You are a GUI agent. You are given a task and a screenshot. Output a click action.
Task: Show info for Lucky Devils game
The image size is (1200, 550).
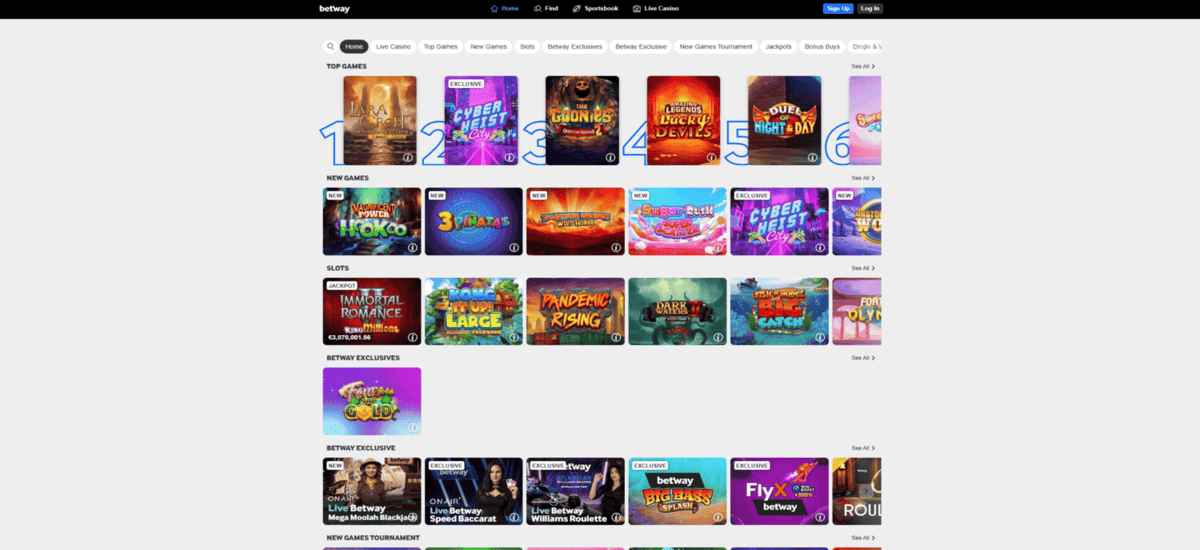[x=711, y=157]
